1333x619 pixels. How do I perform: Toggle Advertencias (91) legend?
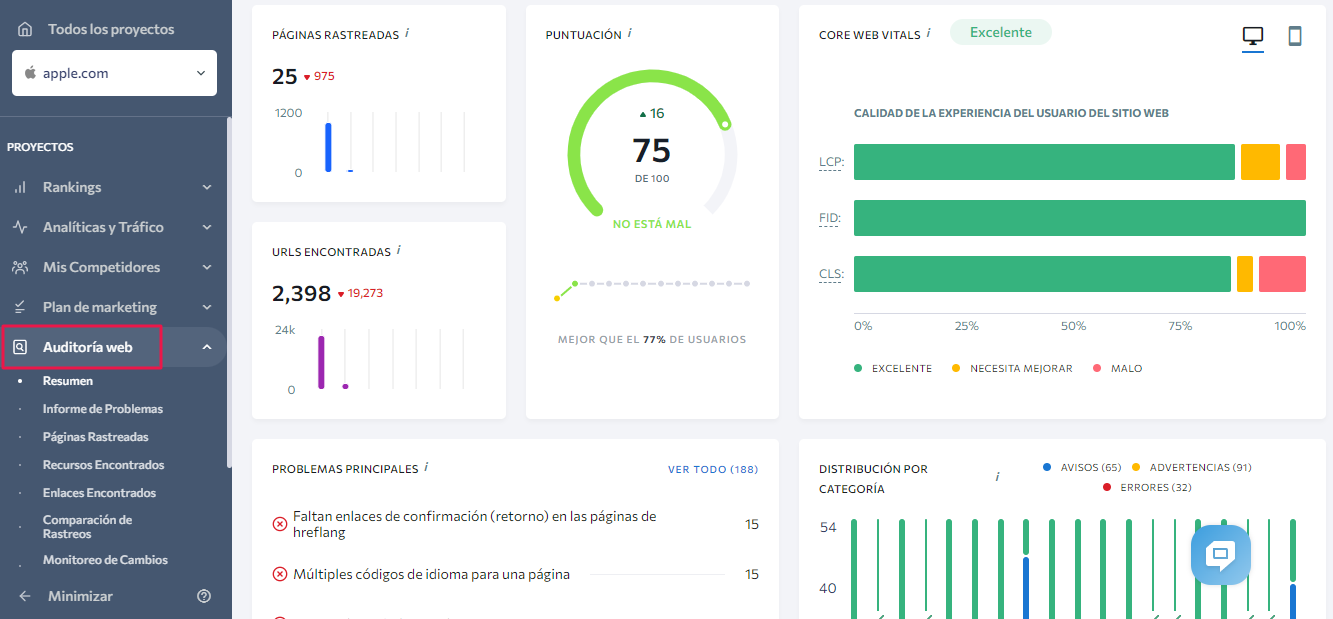coord(1192,467)
